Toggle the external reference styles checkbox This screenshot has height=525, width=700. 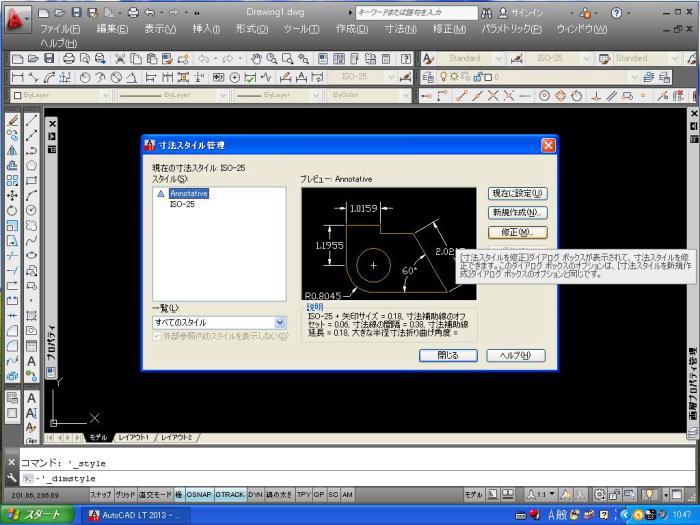point(157,336)
